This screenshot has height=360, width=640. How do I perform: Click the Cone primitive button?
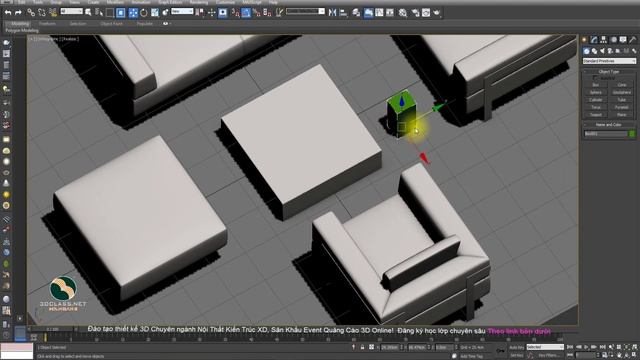622,85
